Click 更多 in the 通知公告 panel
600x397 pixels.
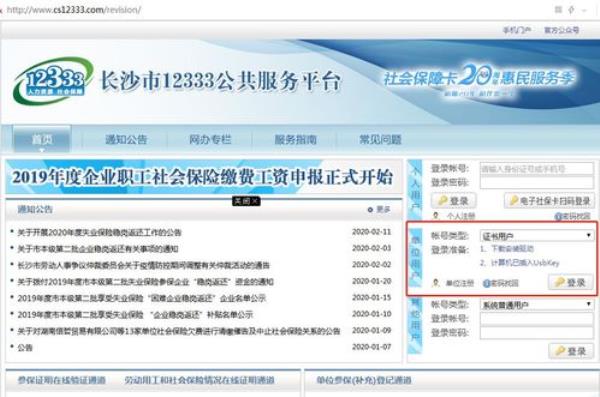383,210
